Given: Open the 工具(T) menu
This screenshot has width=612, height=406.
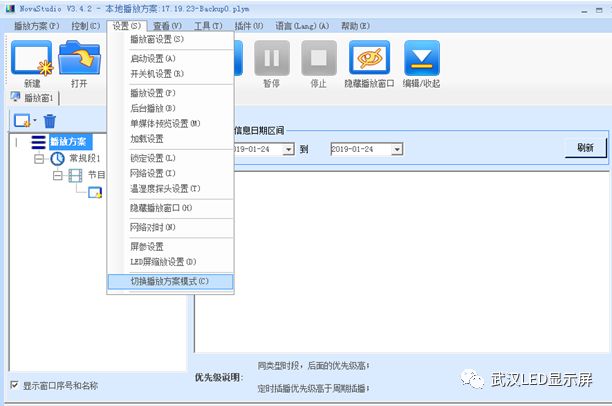Looking at the screenshot, I should tap(208, 26).
